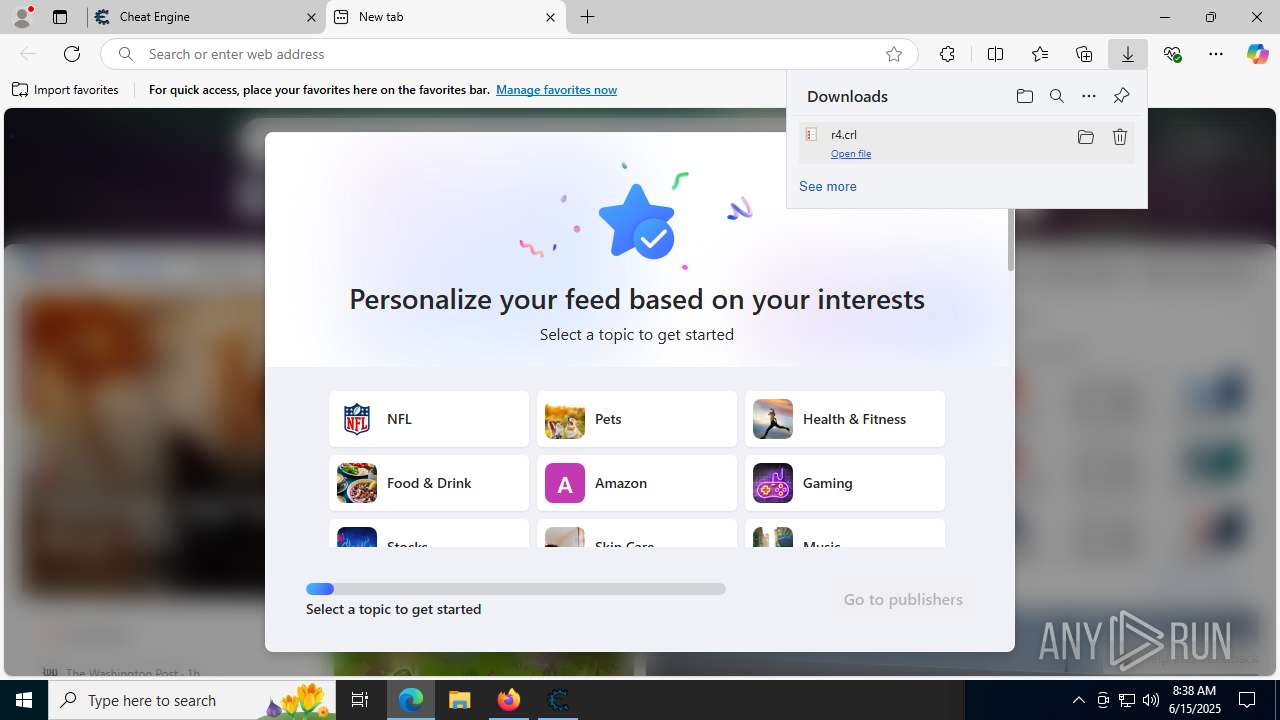
Task: Close the New tab tab
Action: click(x=550, y=17)
